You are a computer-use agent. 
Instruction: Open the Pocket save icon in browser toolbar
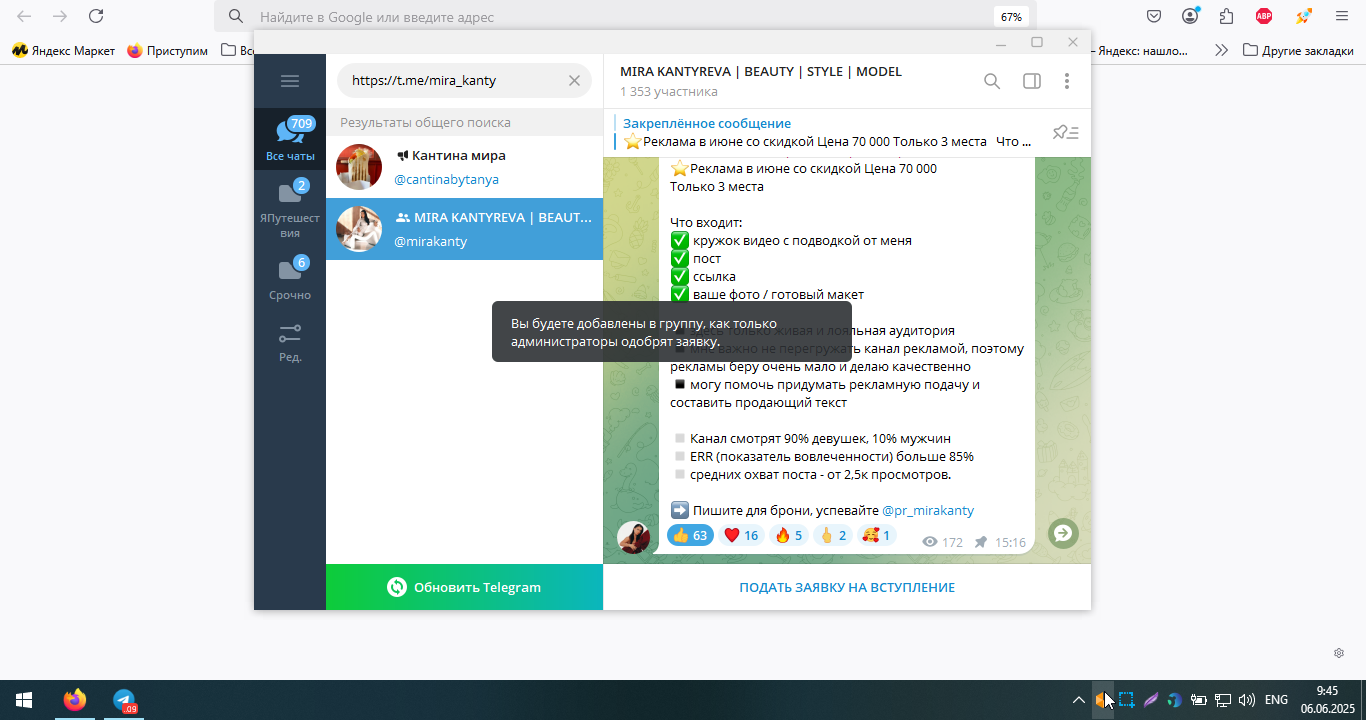click(x=1154, y=16)
